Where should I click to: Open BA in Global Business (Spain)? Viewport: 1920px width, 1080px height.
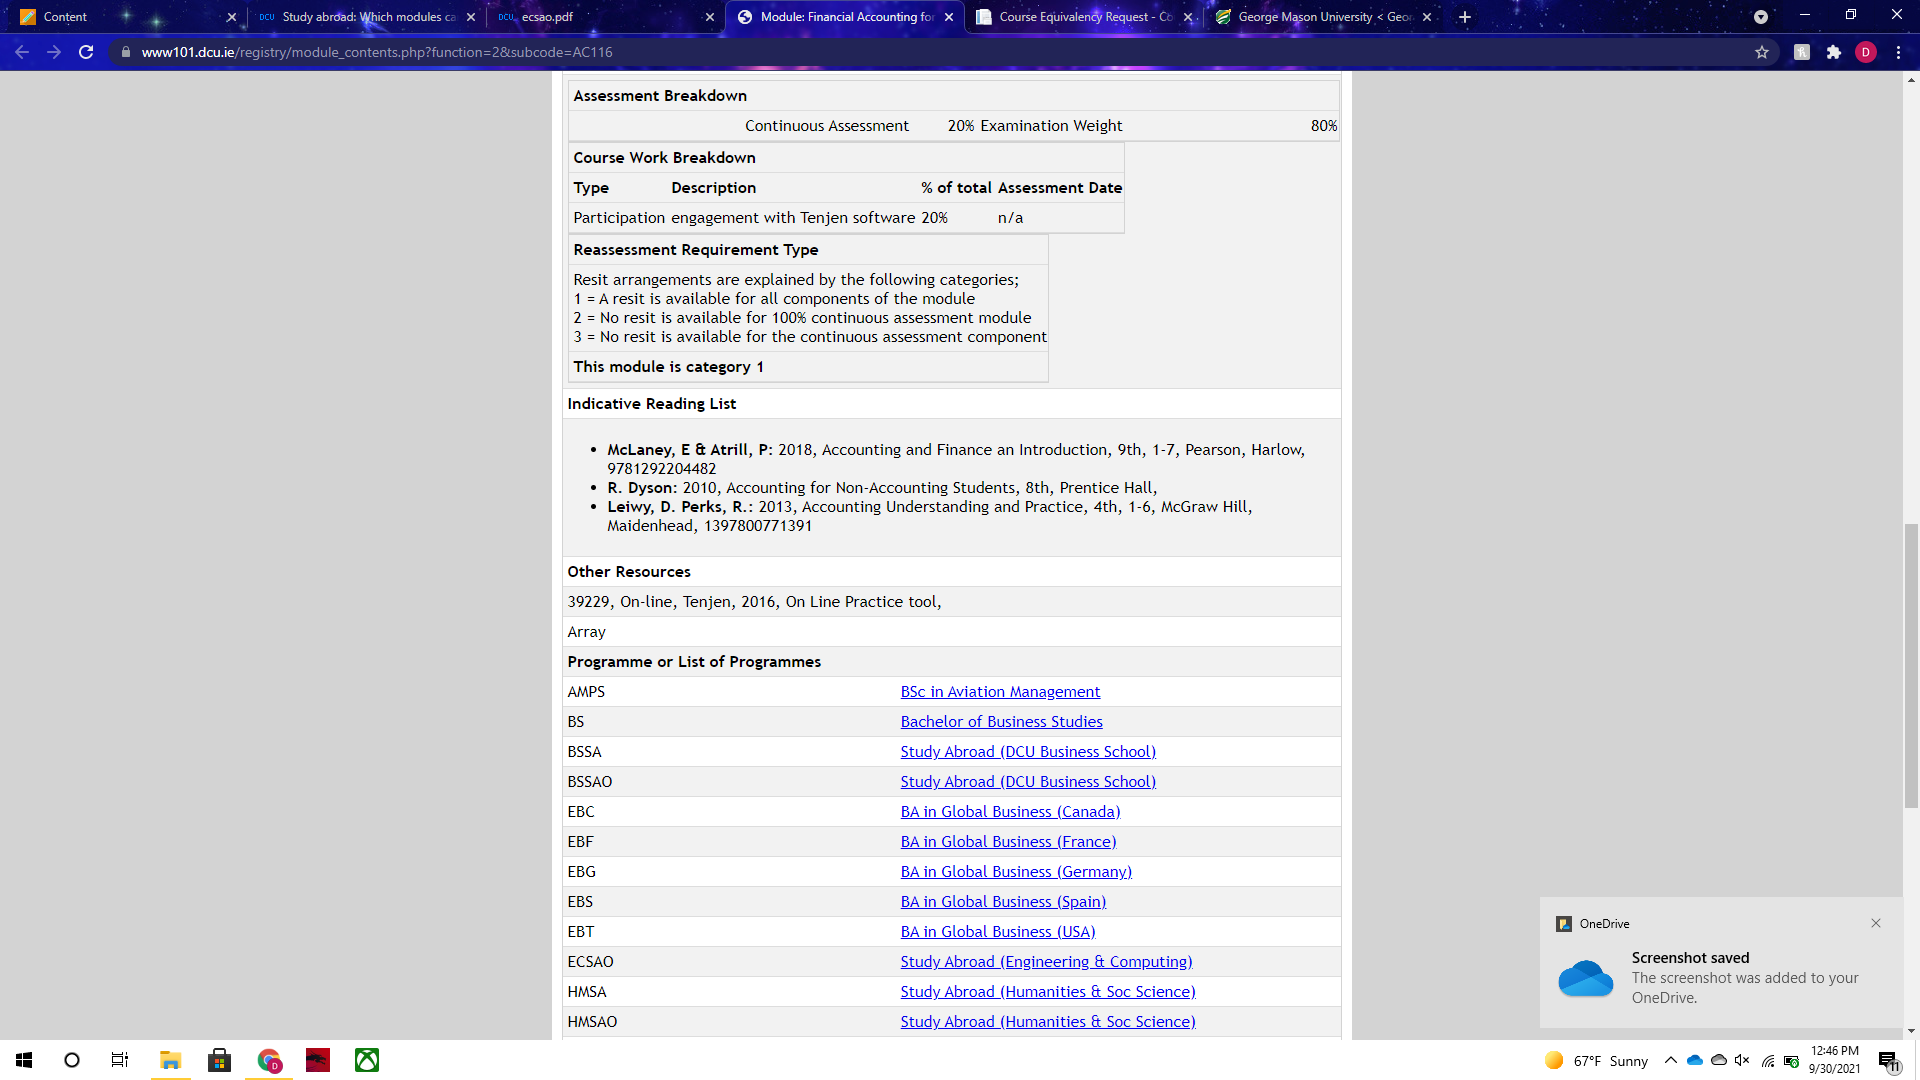(x=1003, y=902)
